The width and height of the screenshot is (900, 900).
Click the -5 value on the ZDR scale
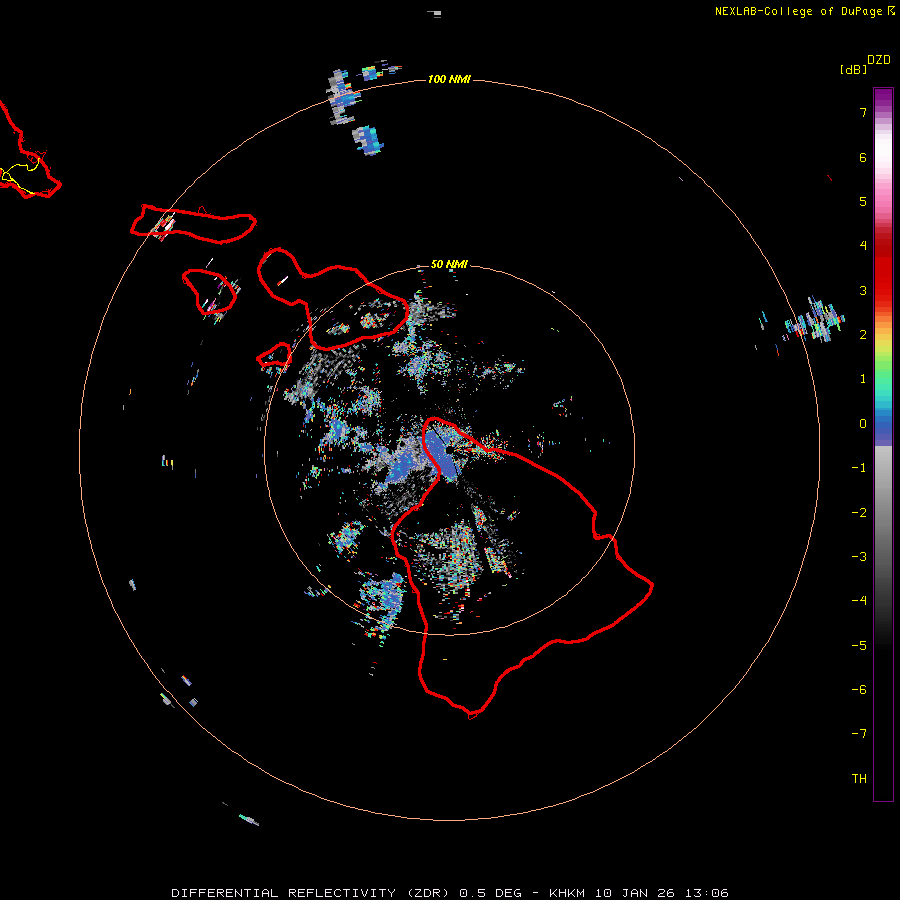(859, 646)
